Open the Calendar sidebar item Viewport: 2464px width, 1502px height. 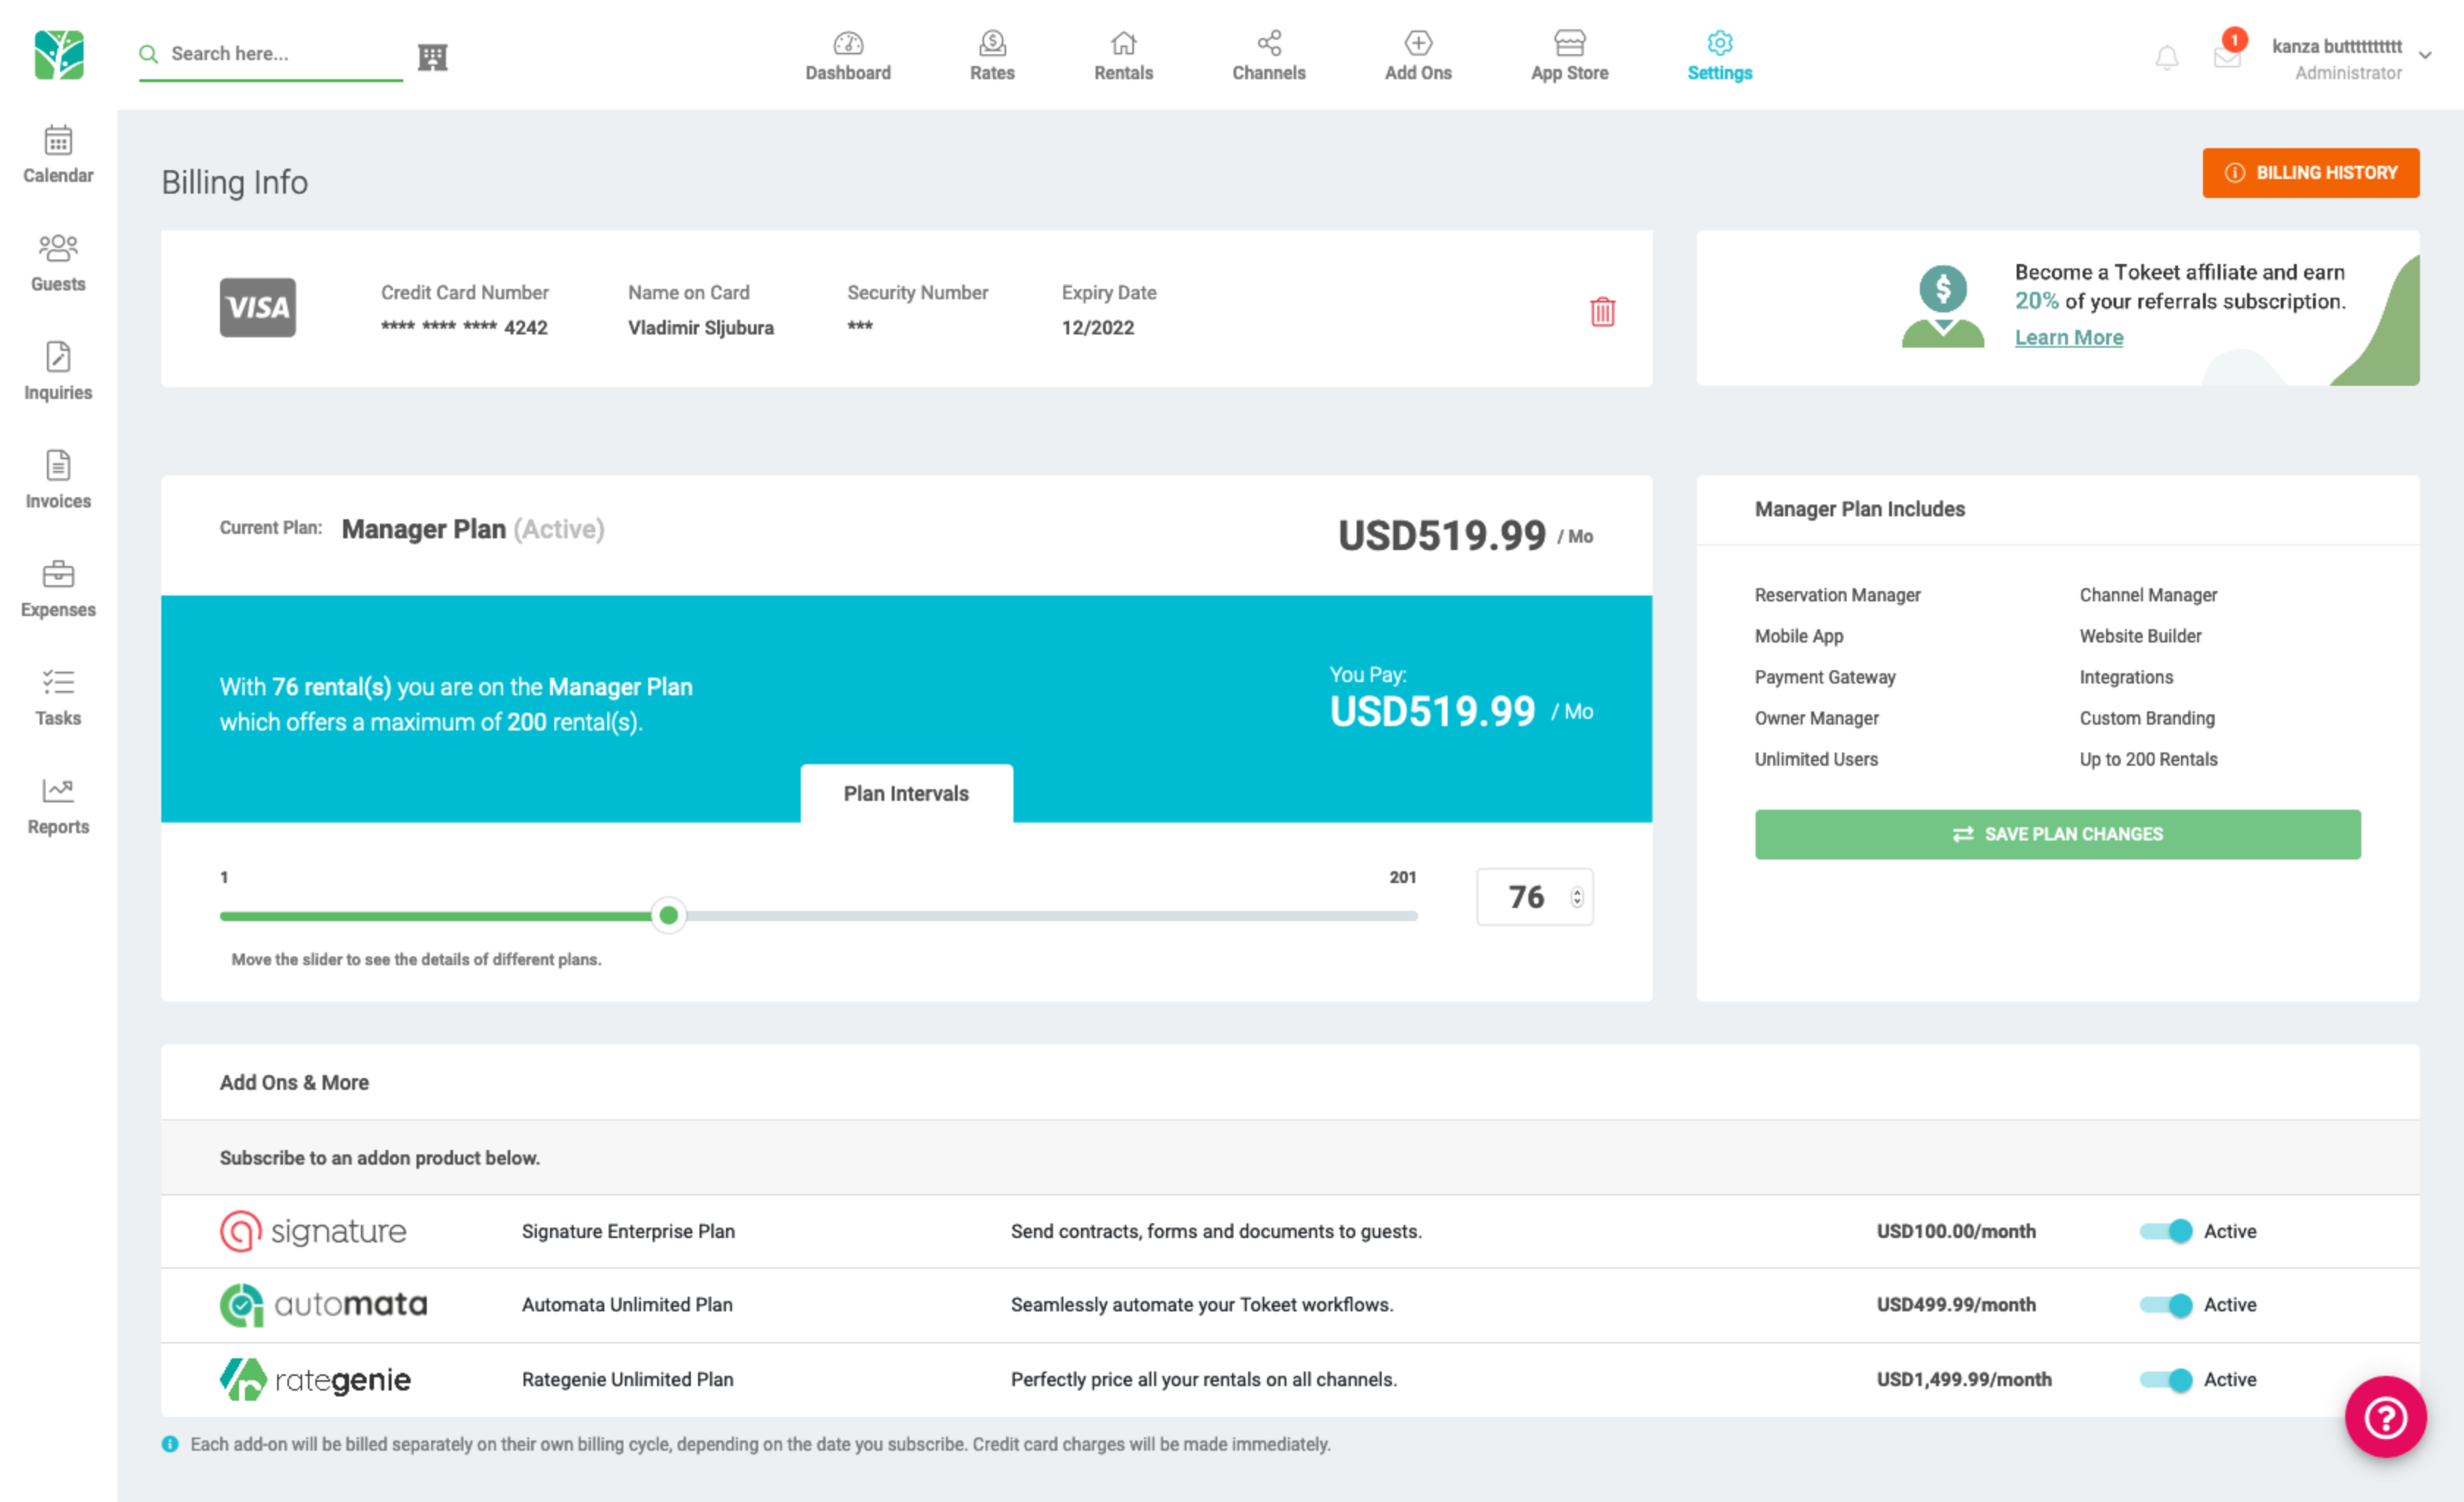click(x=58, y=155)
